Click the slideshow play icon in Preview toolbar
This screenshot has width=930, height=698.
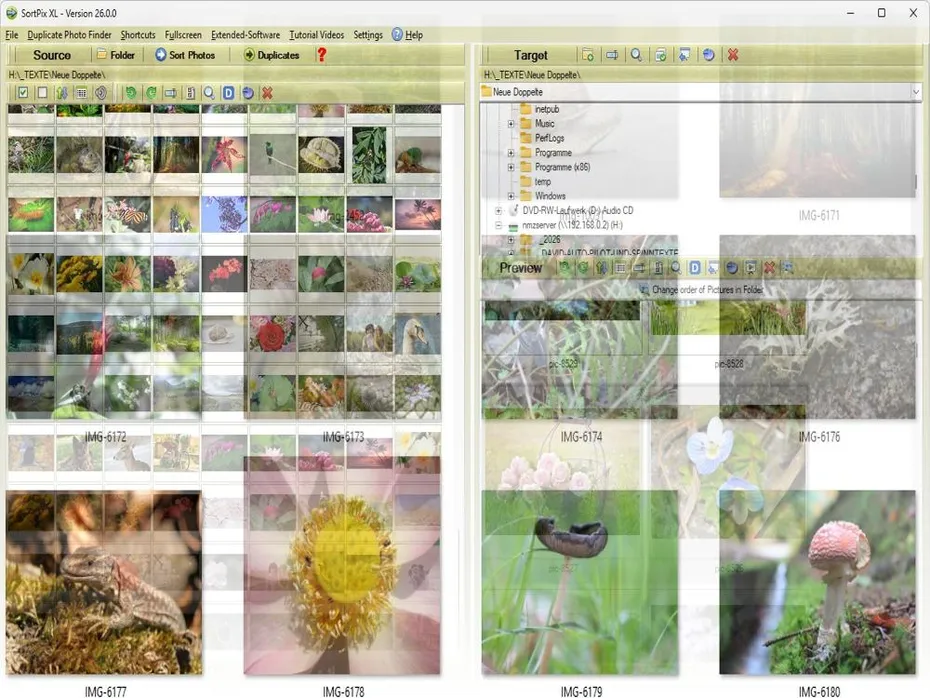pos(750,268)
